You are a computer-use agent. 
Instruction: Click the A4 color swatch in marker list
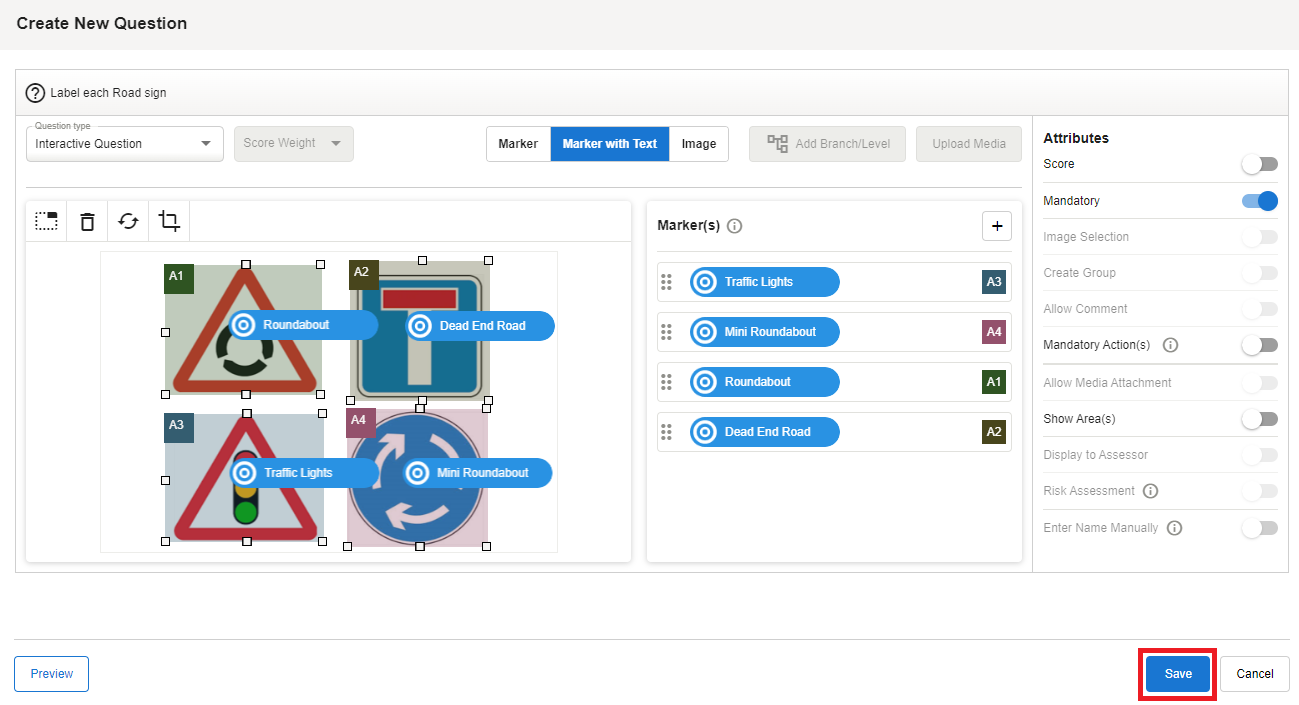pyautogui.click(x=993, y=332)
